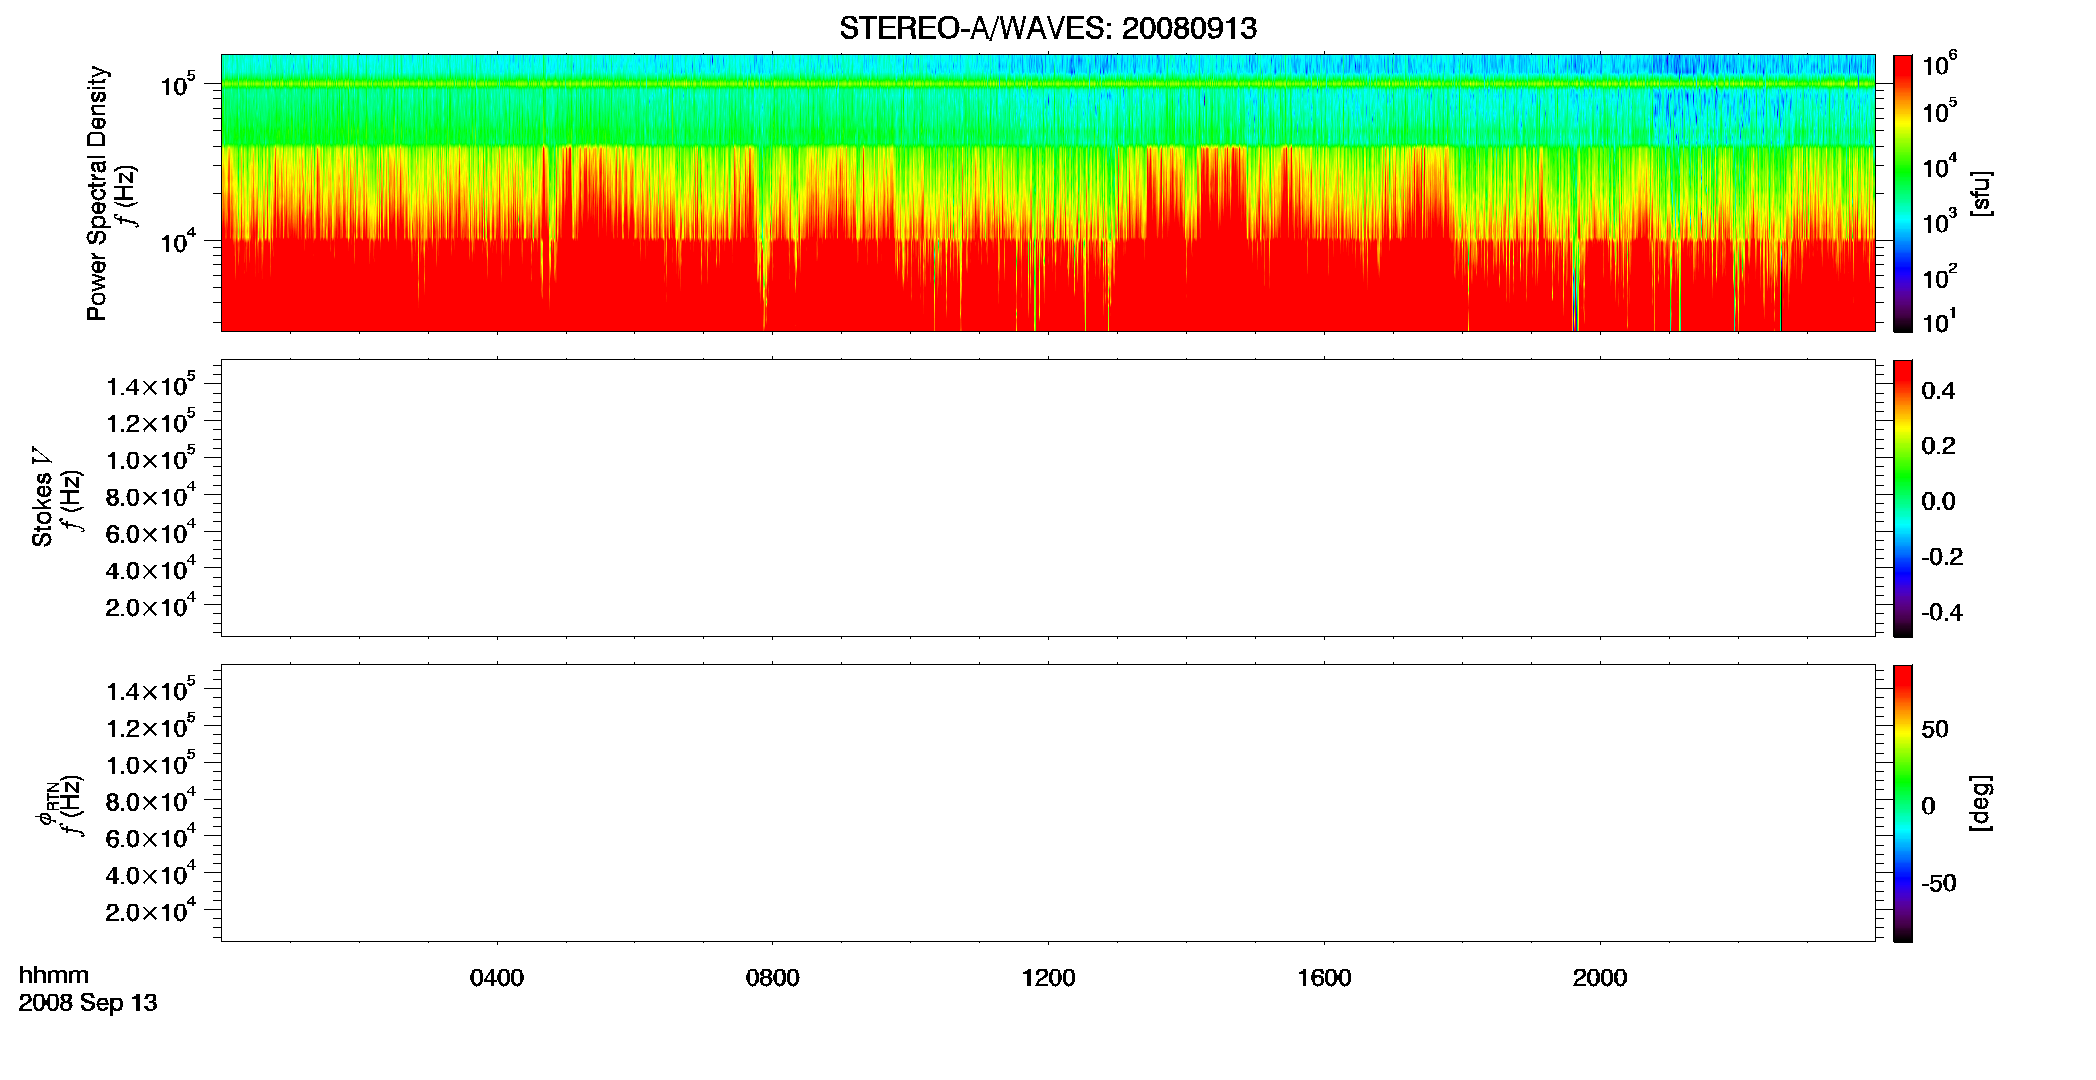Click the 10^6 top colorbar value

1940,65
